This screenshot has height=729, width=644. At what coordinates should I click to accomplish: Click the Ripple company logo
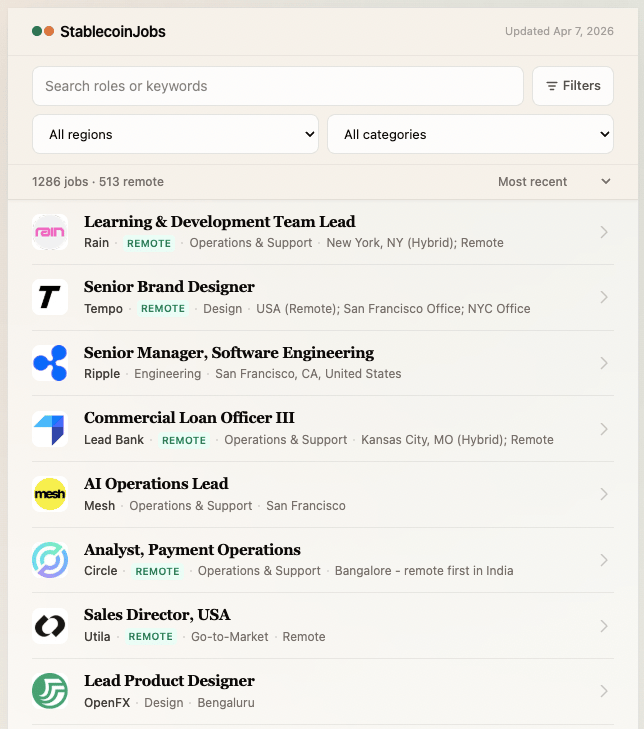coord(50,363)
